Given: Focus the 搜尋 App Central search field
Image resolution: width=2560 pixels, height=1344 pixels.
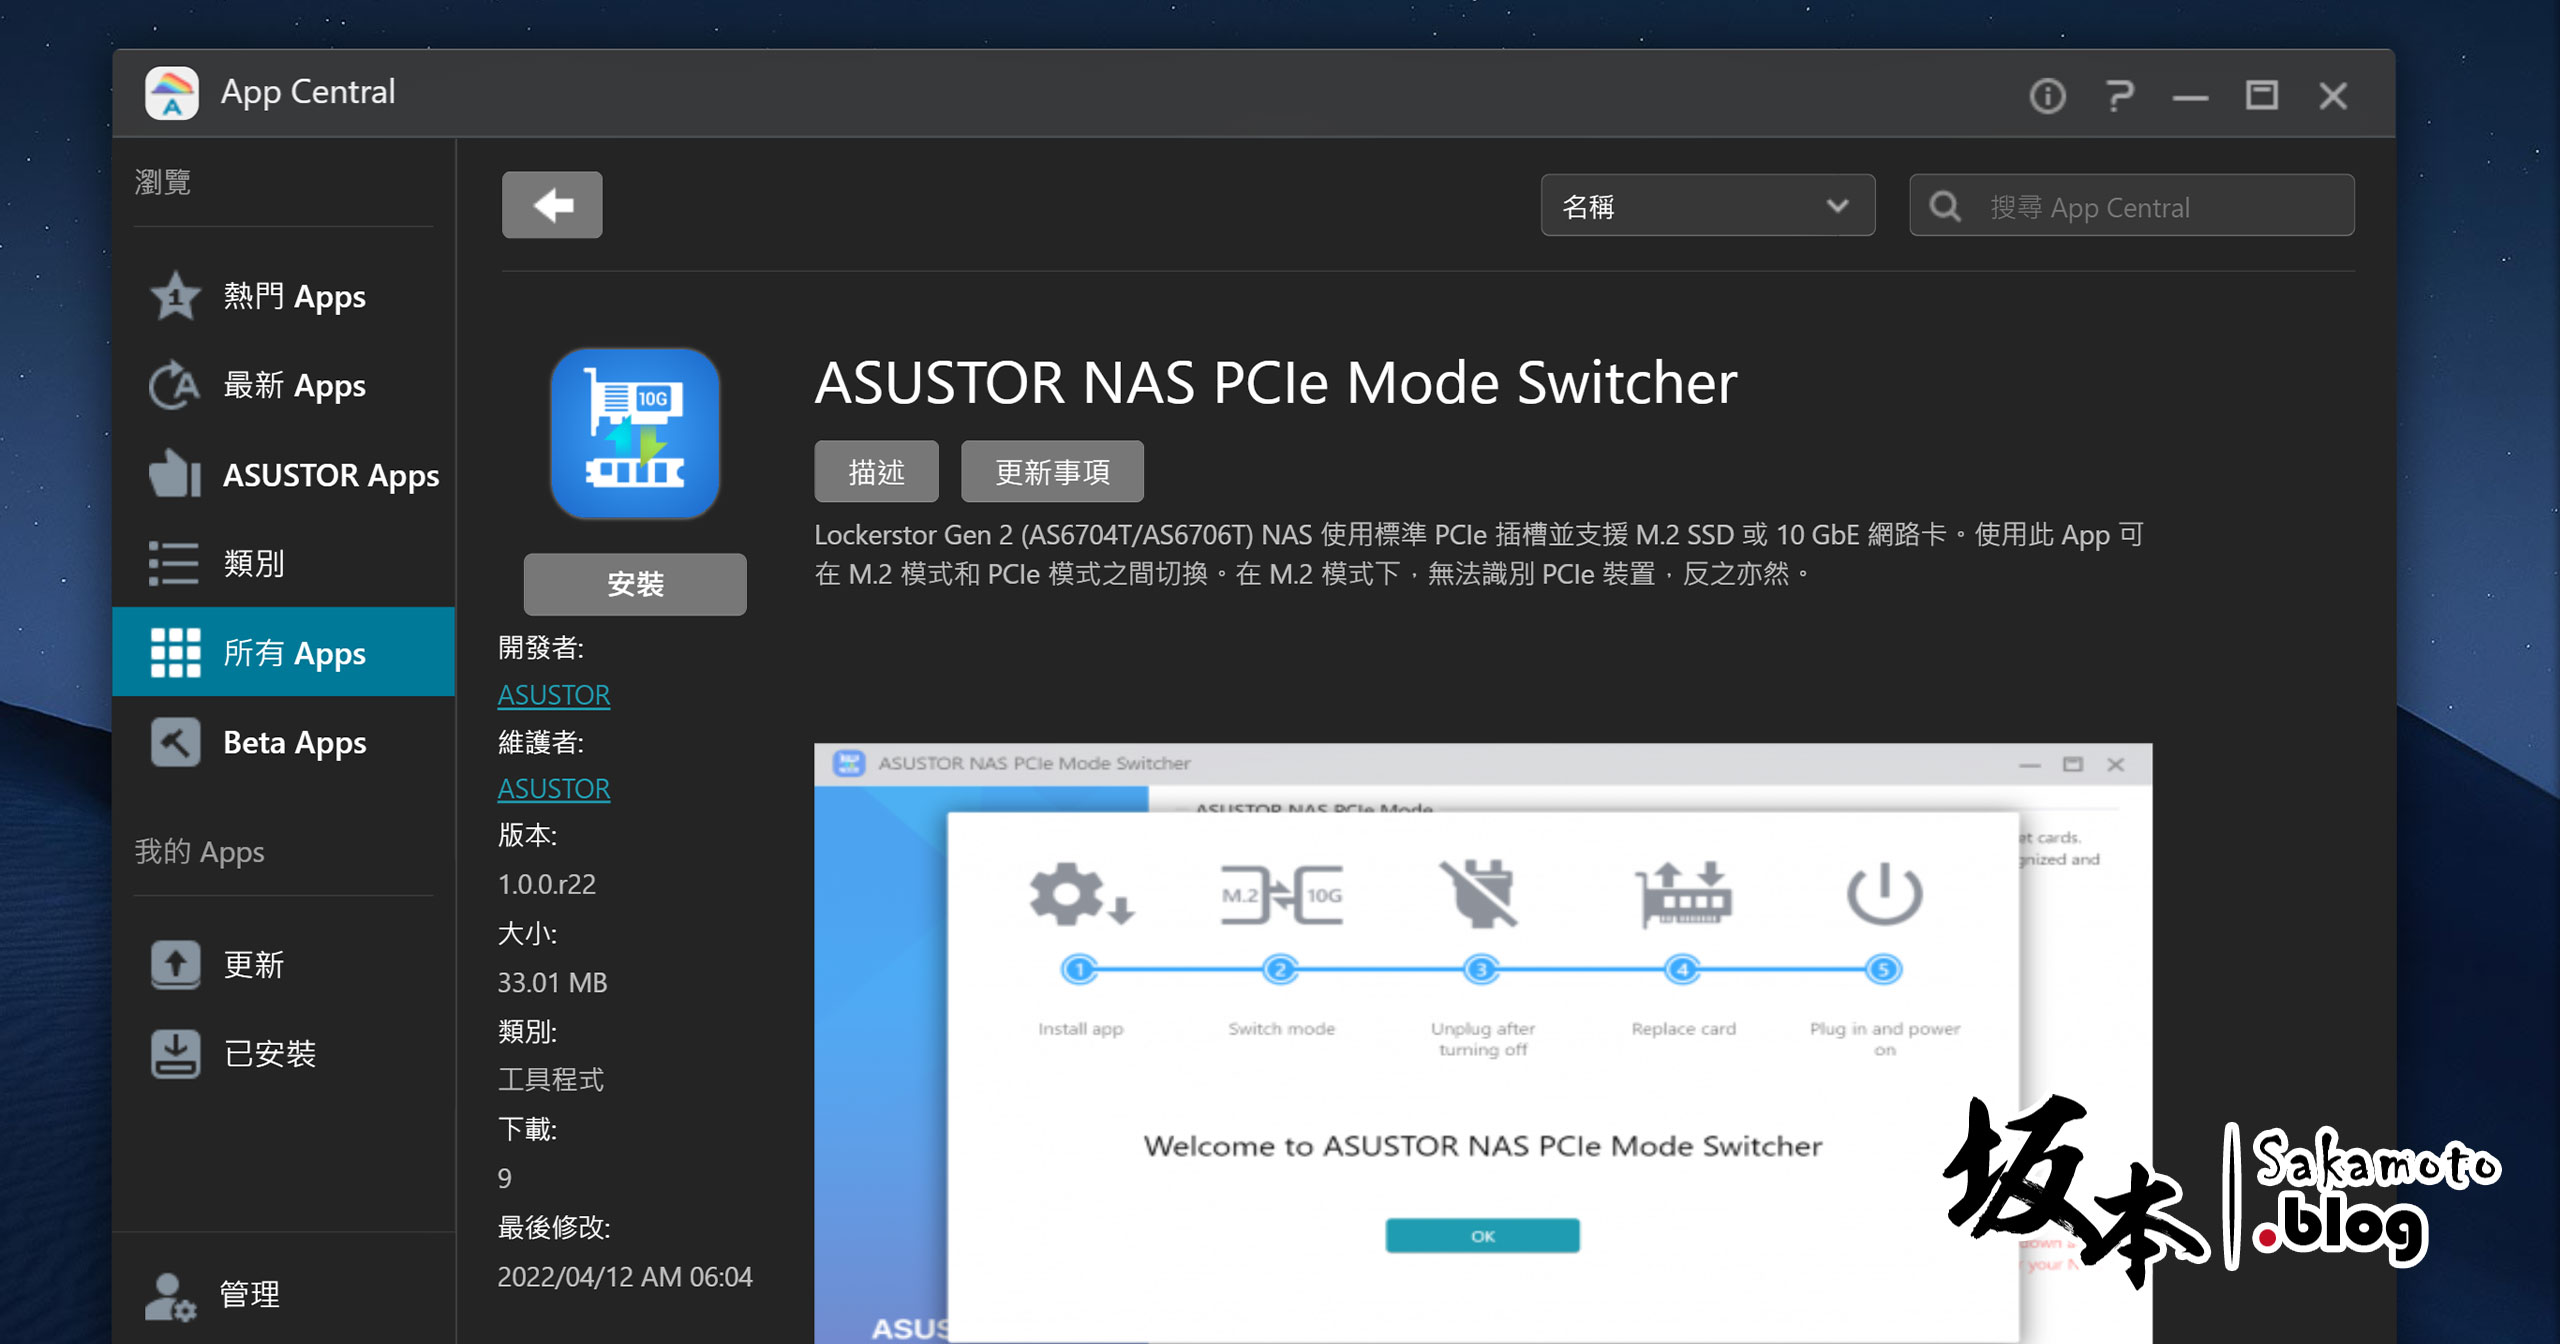Looking at the screenshot, I should pyautogui.click(x=2131, y=206).
